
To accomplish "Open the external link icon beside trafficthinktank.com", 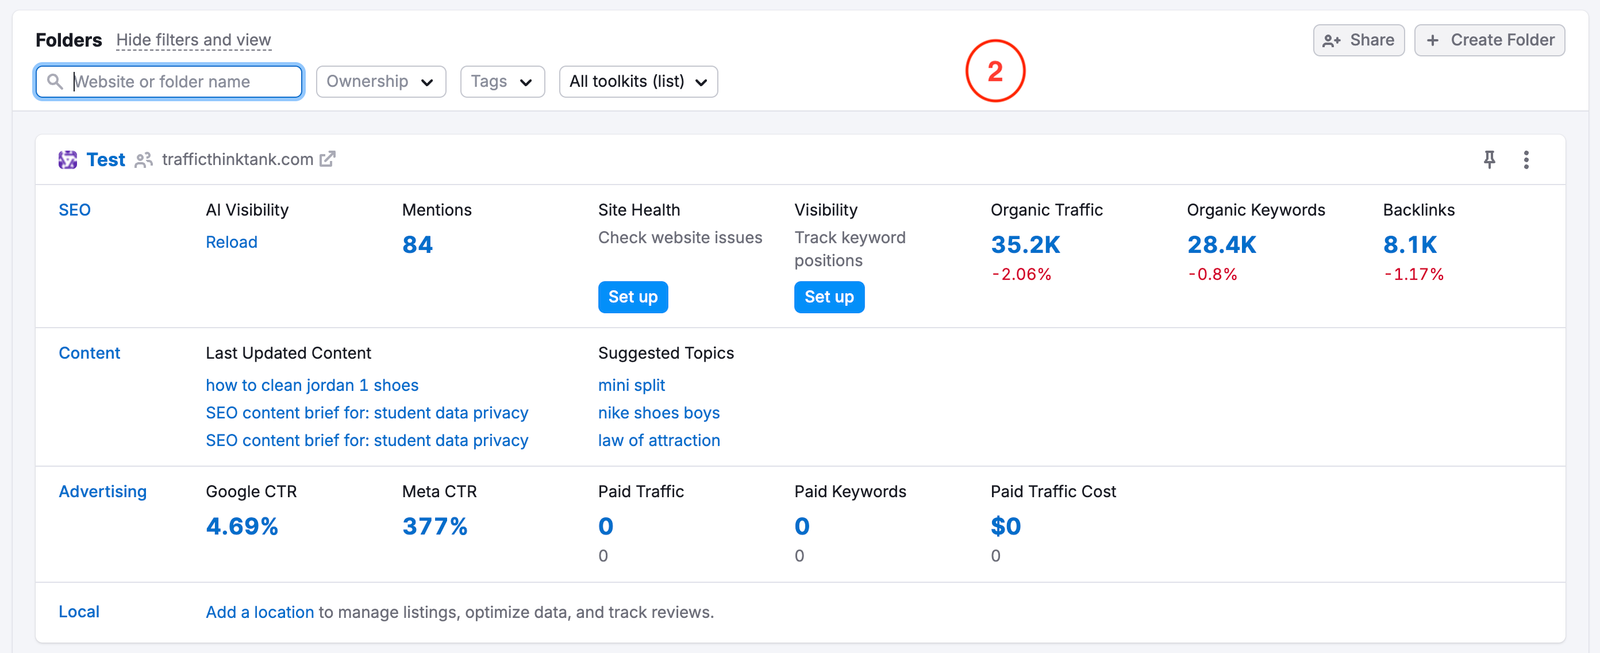I will point(327,159).
